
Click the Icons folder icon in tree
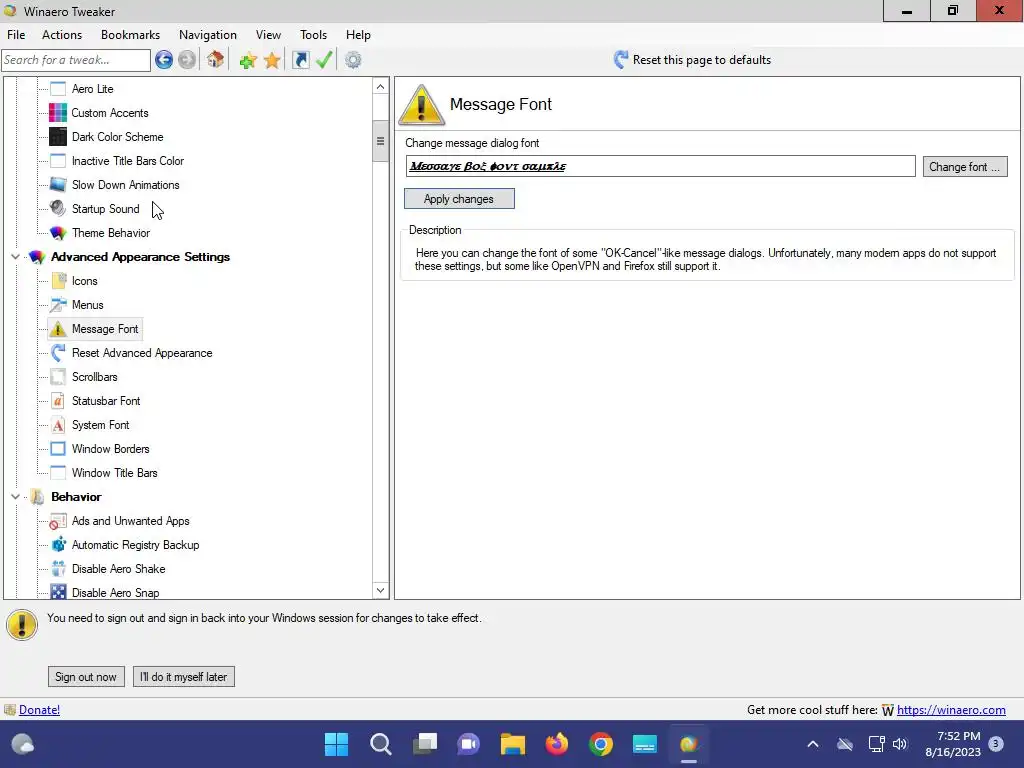coord(58,281)
